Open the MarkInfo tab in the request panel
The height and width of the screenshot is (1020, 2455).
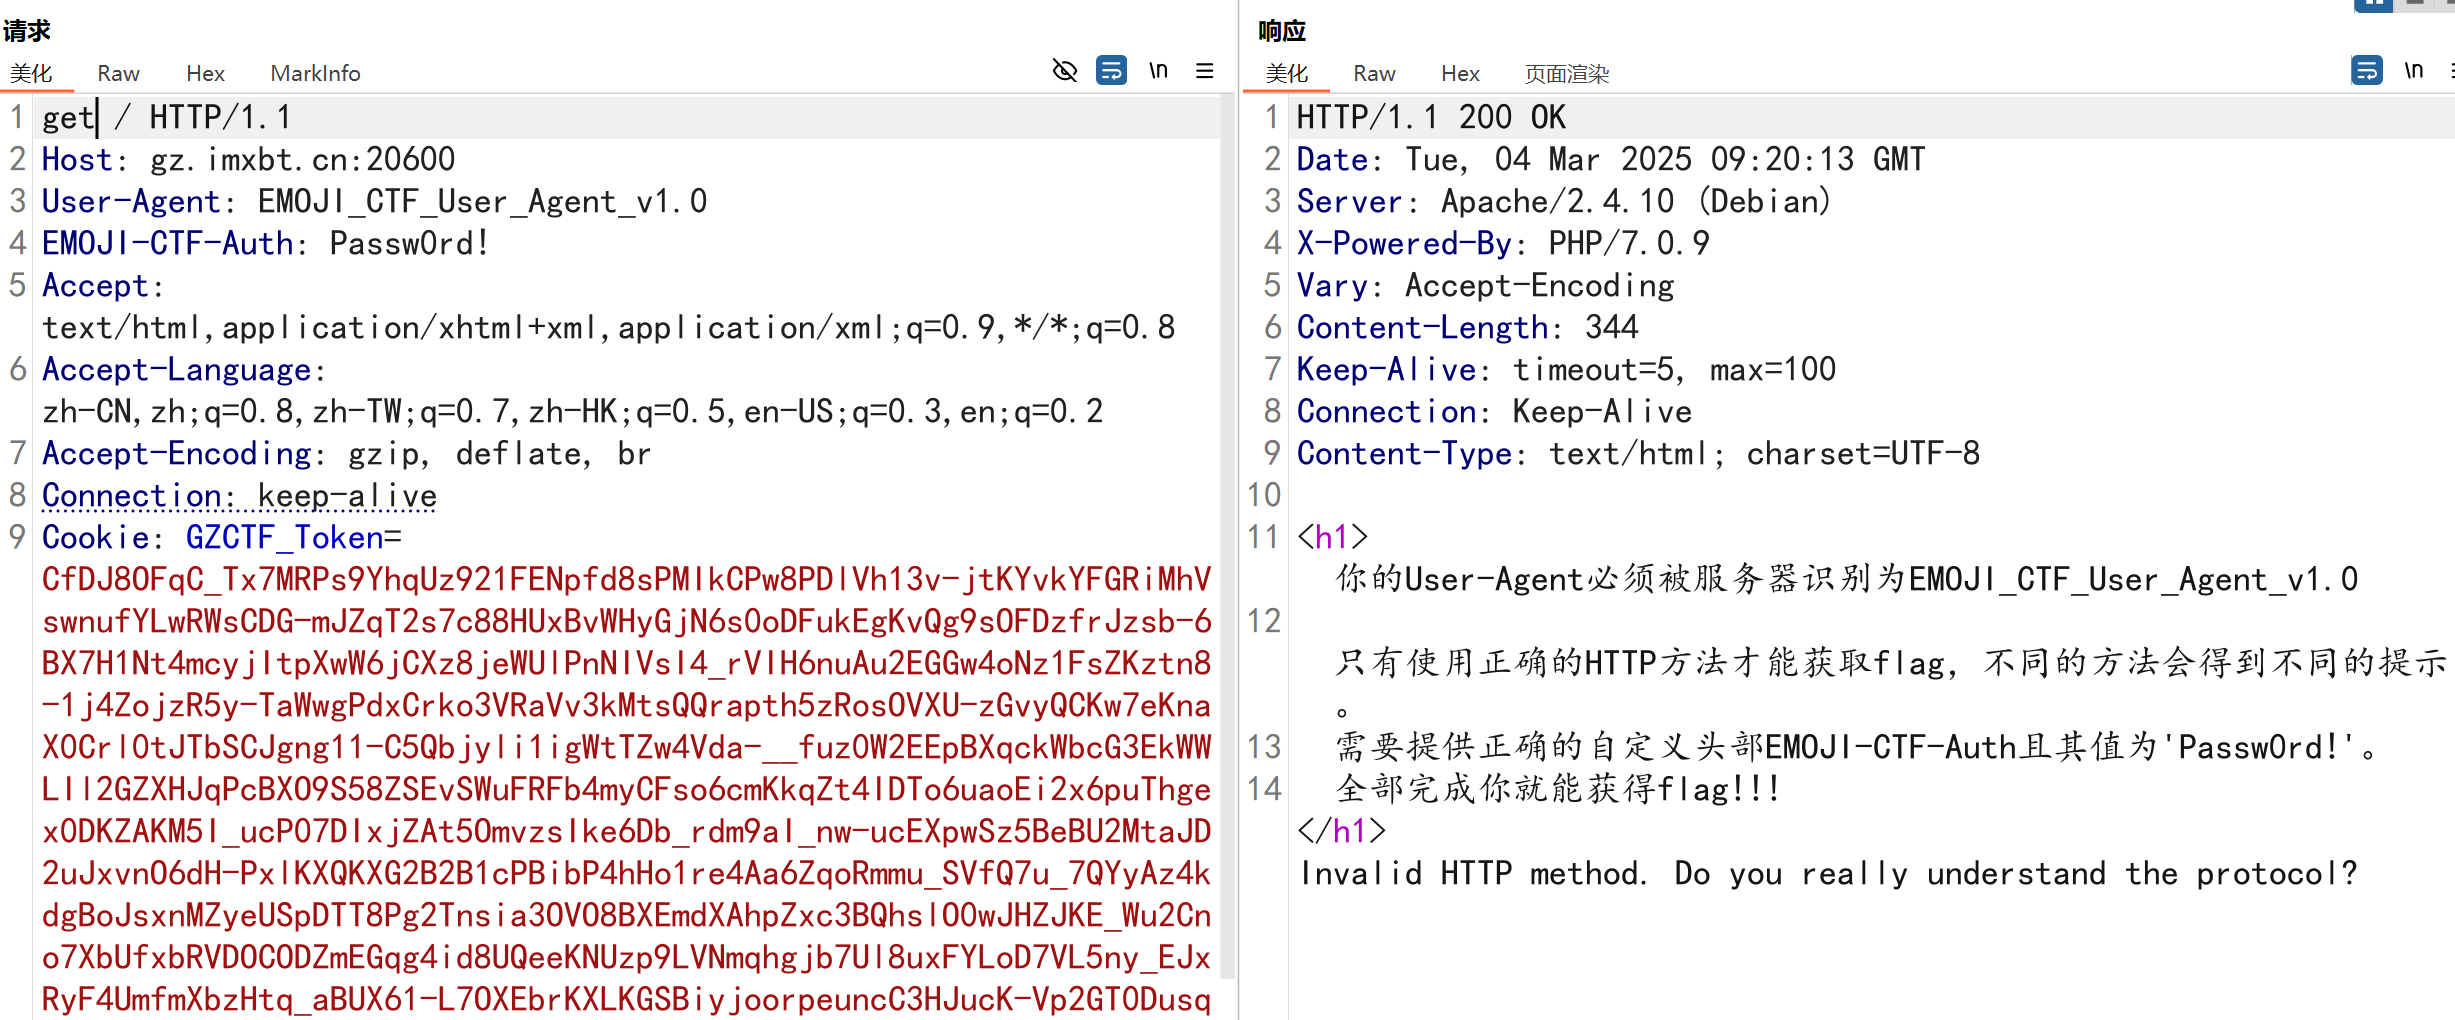click(315, 73)
